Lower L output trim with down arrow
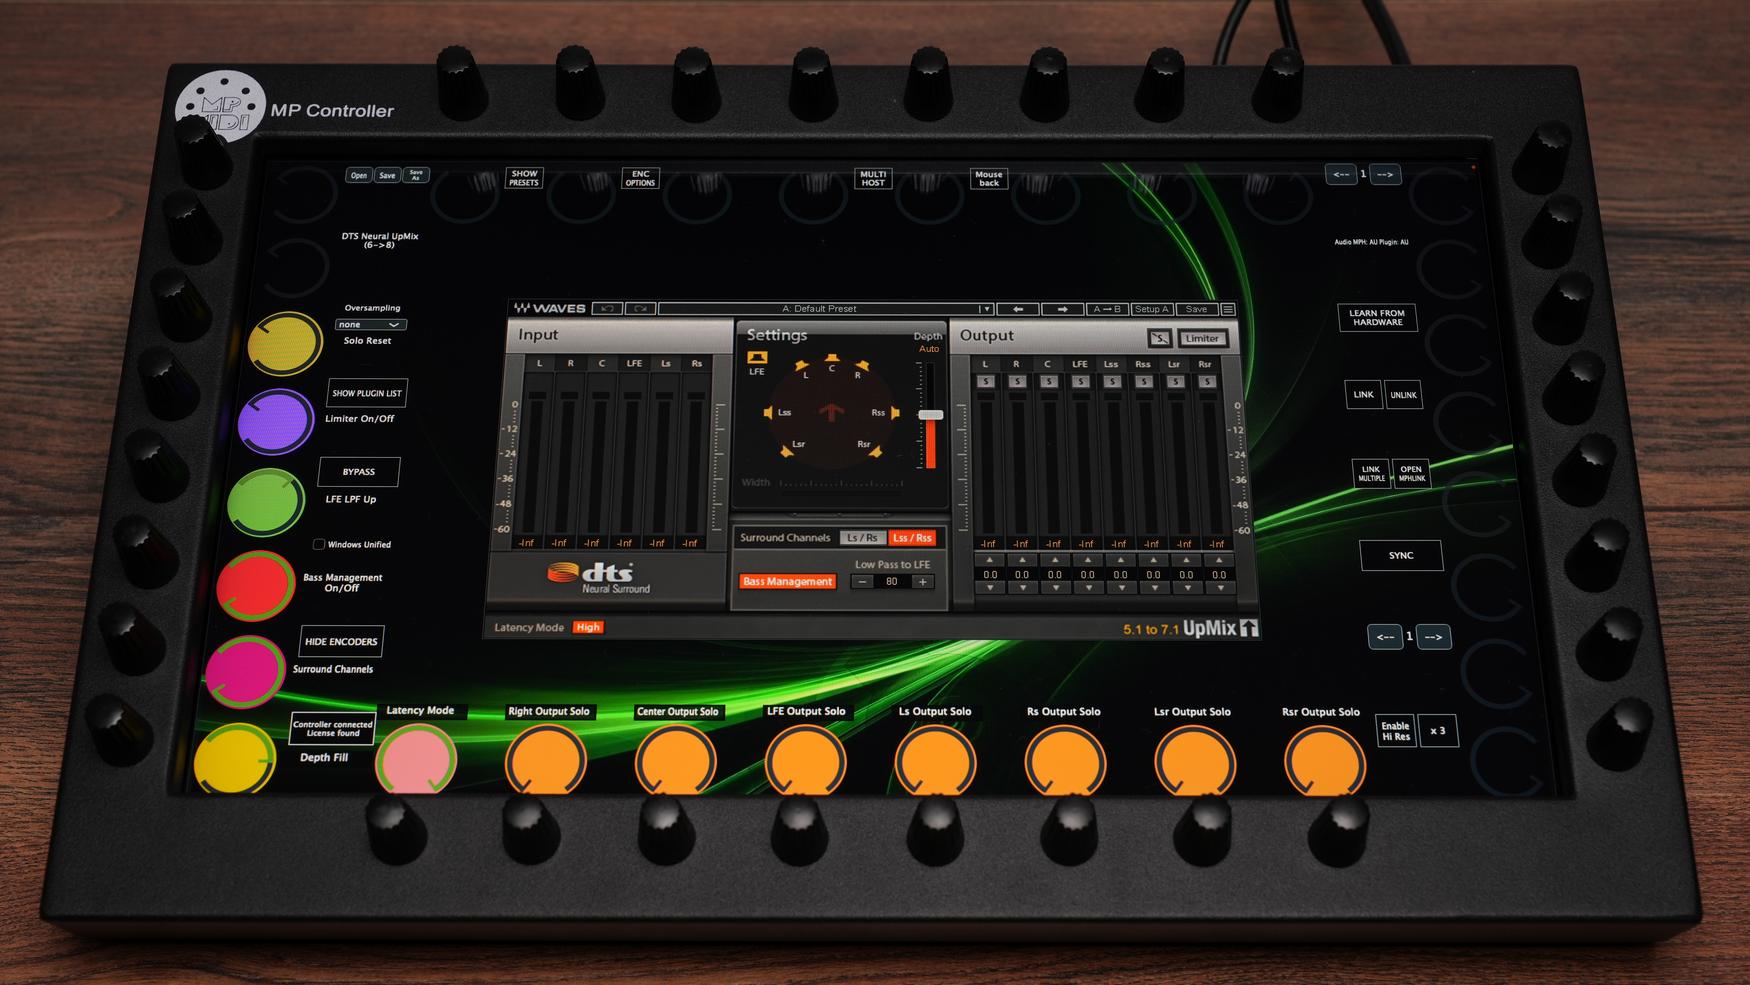The height and width of the screenshot is (985, 1750). (989, 588)
